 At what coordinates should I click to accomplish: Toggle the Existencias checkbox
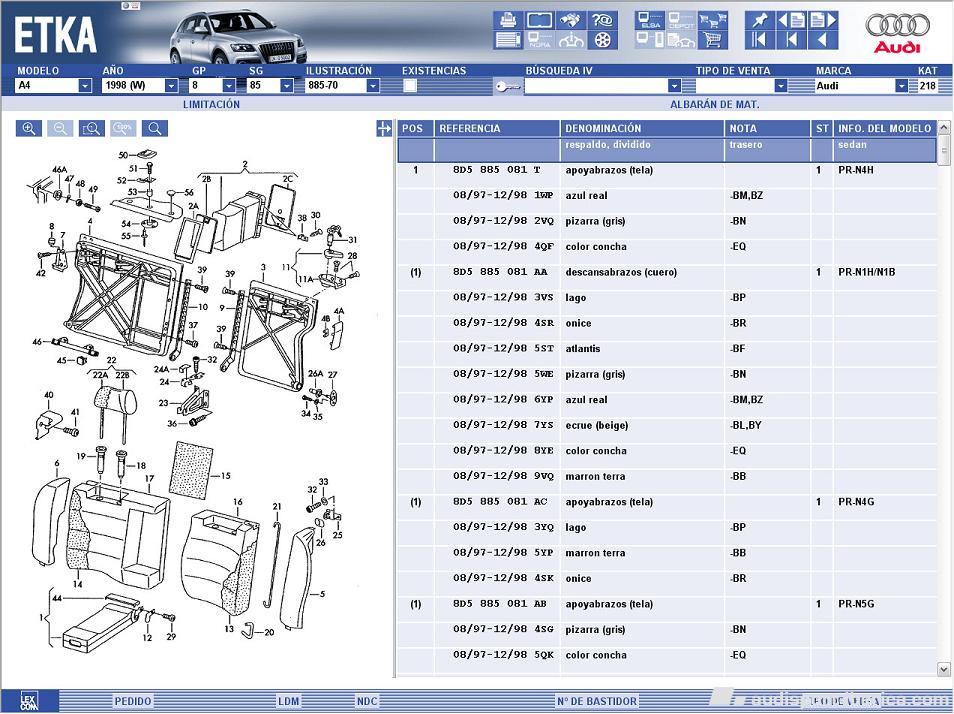tap(411, 86)
